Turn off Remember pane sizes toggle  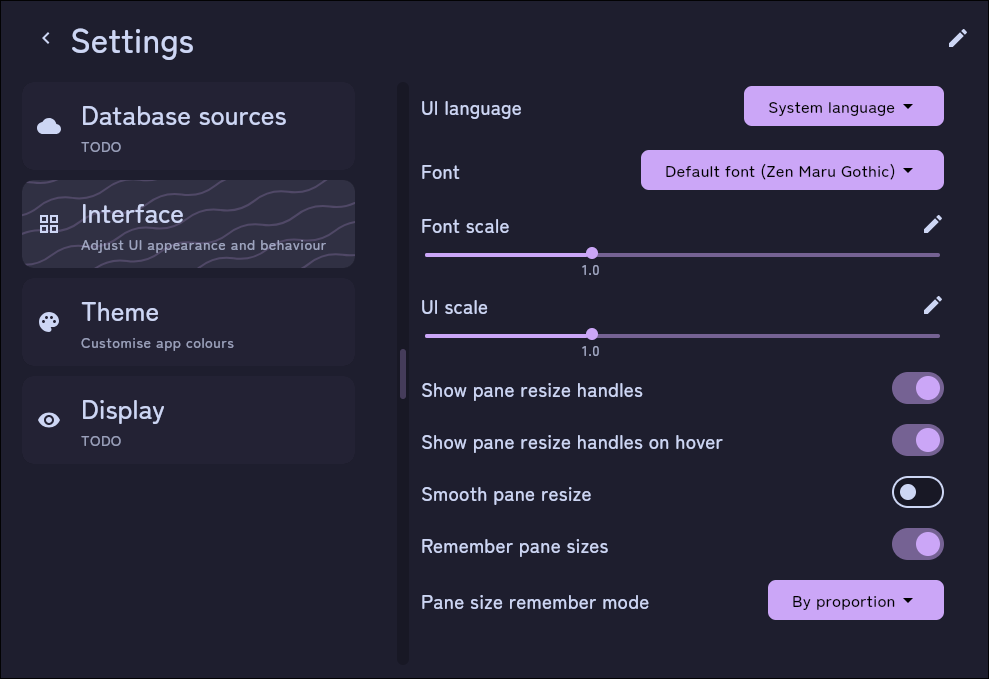pyautogui.click(x=918, y=544)
